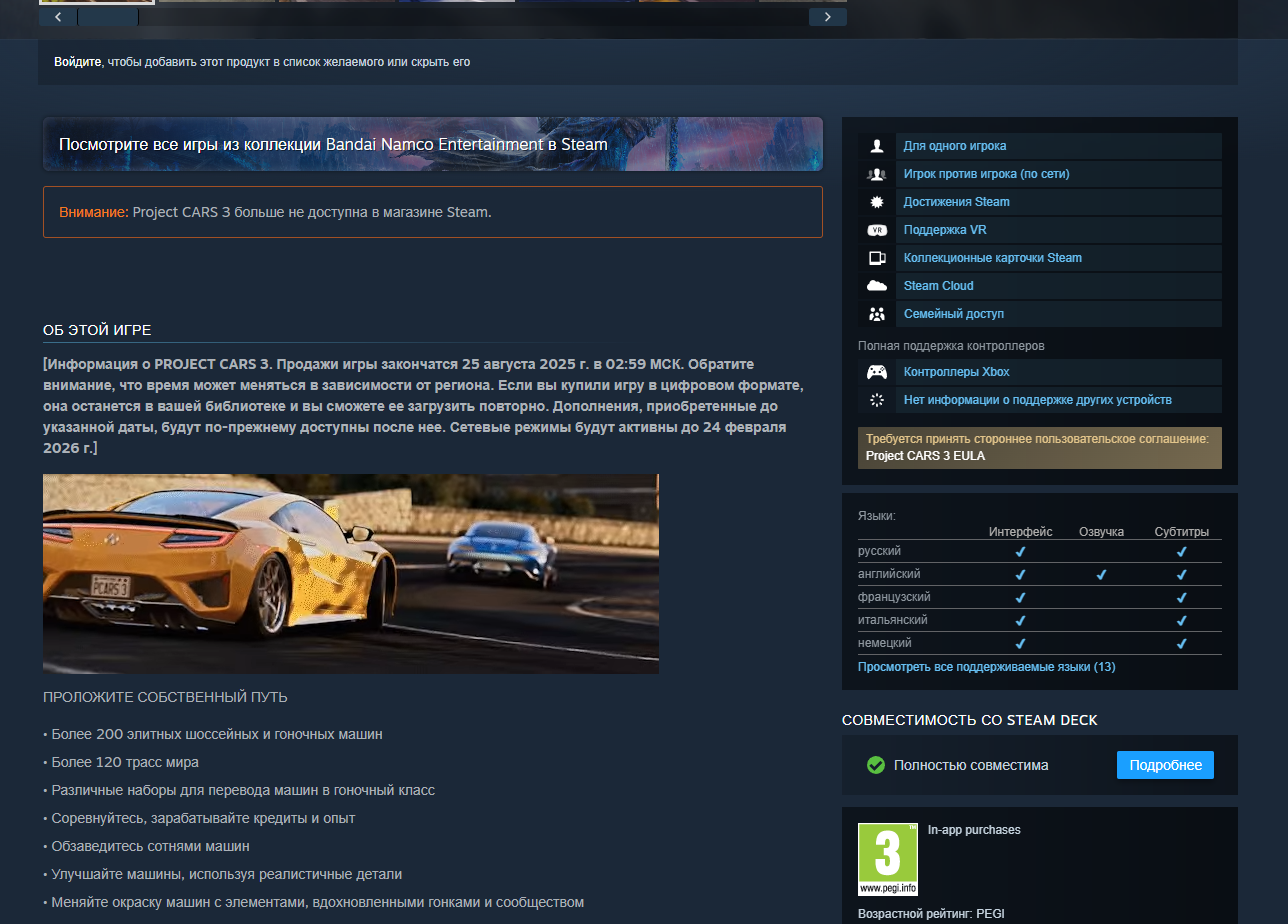Open the Bandai Namco Entertainment collection banner
1288x924 pixels.
tap(433, 144)
